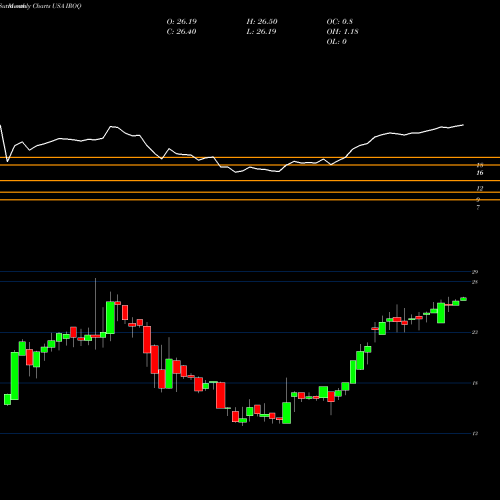Click the 22 price axis label
This screenshot has width=500, height=500.
coord(475,332)
